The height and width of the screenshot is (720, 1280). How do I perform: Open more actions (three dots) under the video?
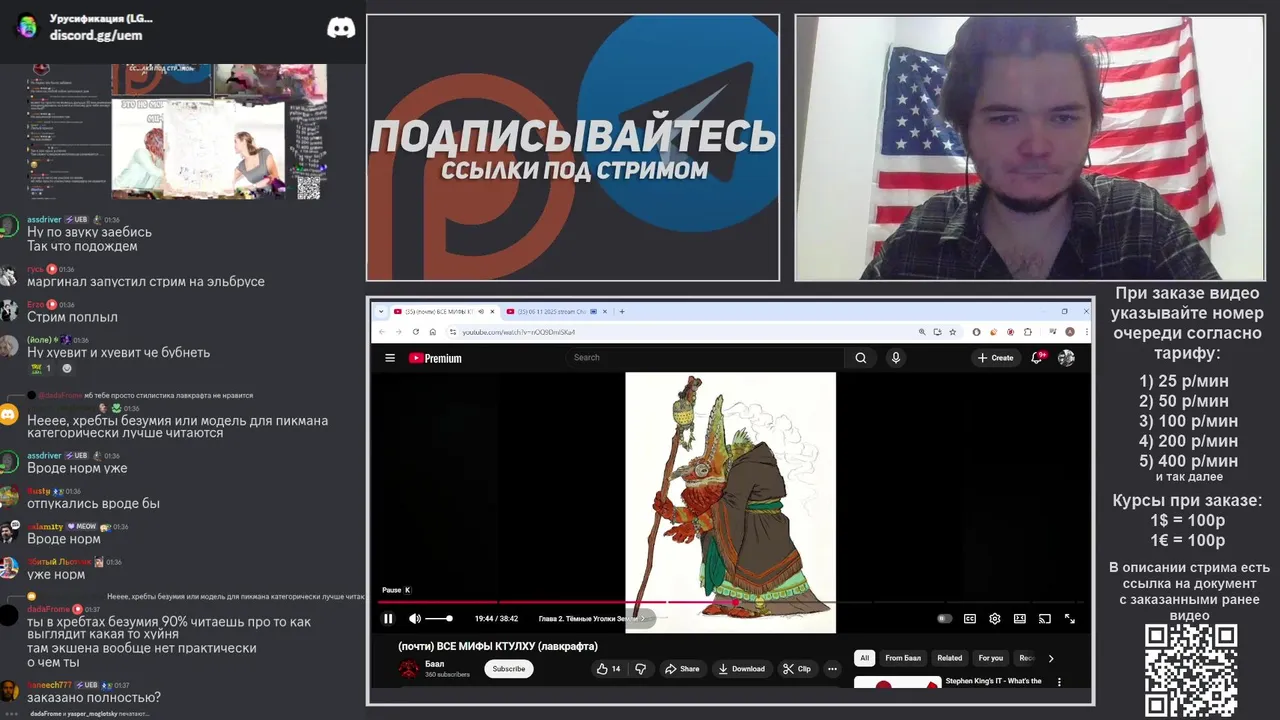(x=832, y=669)
